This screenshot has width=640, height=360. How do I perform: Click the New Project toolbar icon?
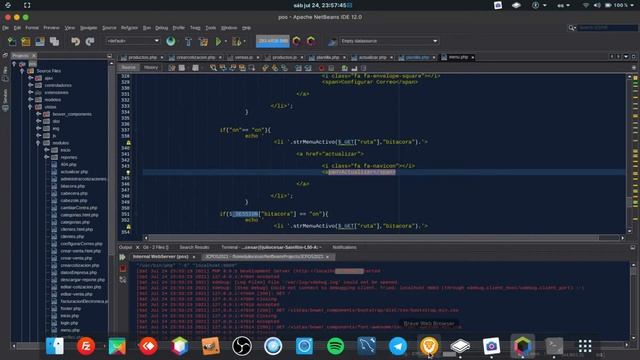coord(26,41)
